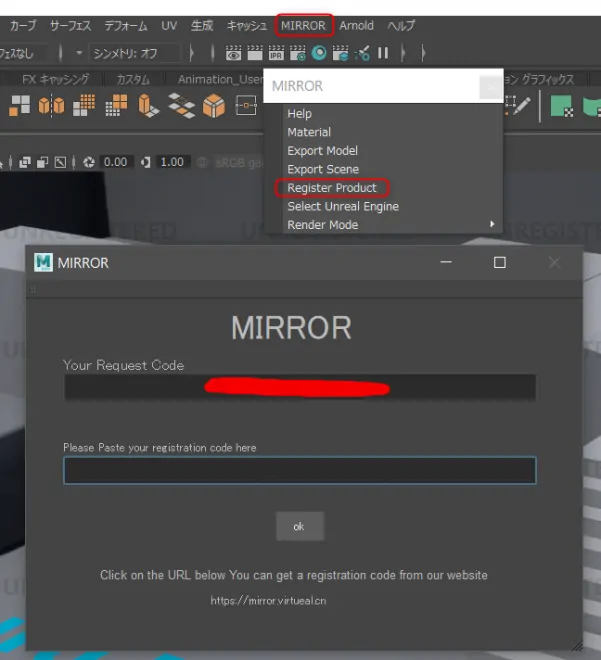The height and width of the screenshot is (660, 601).
Task: Start IPR render icon
Action: pyautogui.click(x=276, y=53)
